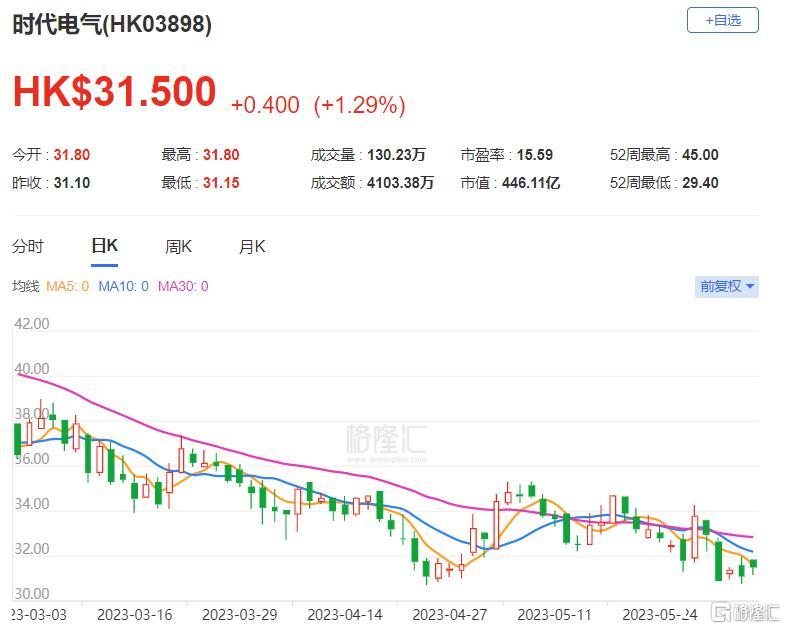
Task: Click the MA30 moving average label
Action: tap(183, 286)
